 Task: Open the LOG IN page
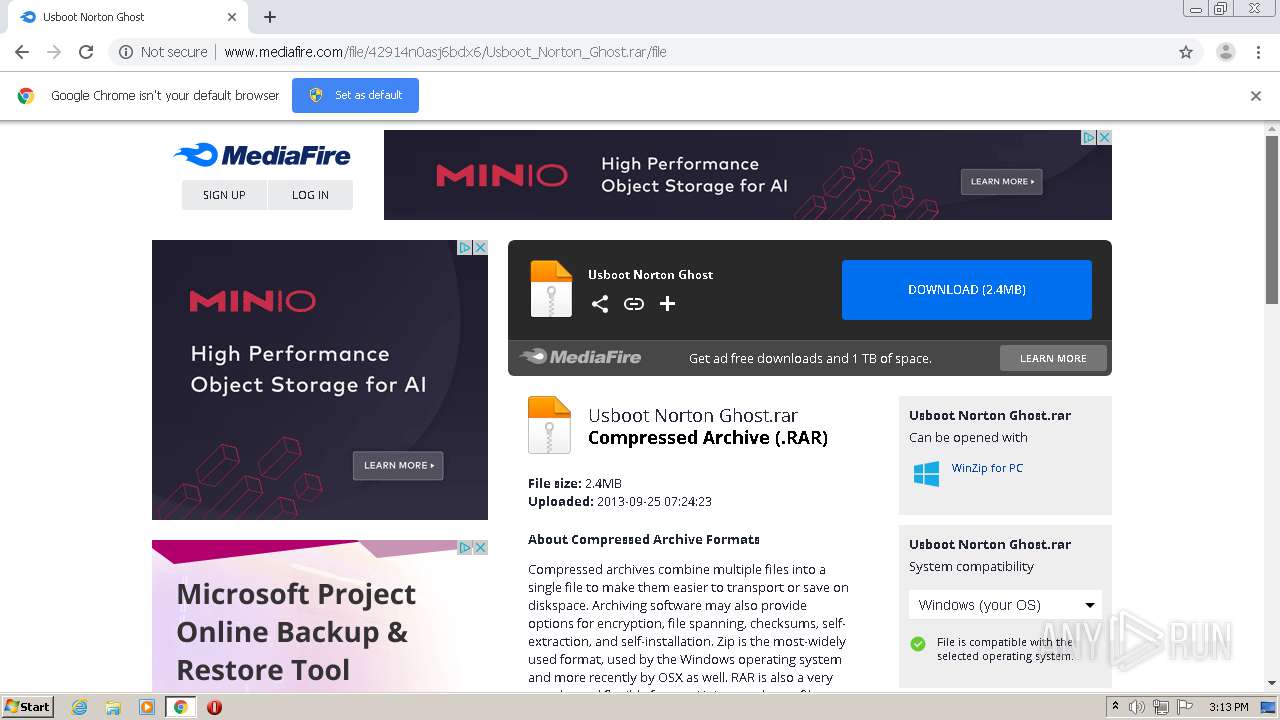coord(310,195)
